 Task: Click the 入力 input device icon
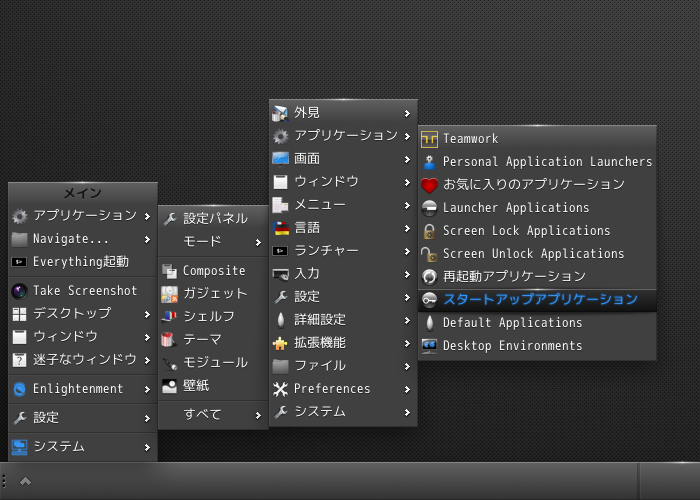pyautogui.click(x=280, y=274)
